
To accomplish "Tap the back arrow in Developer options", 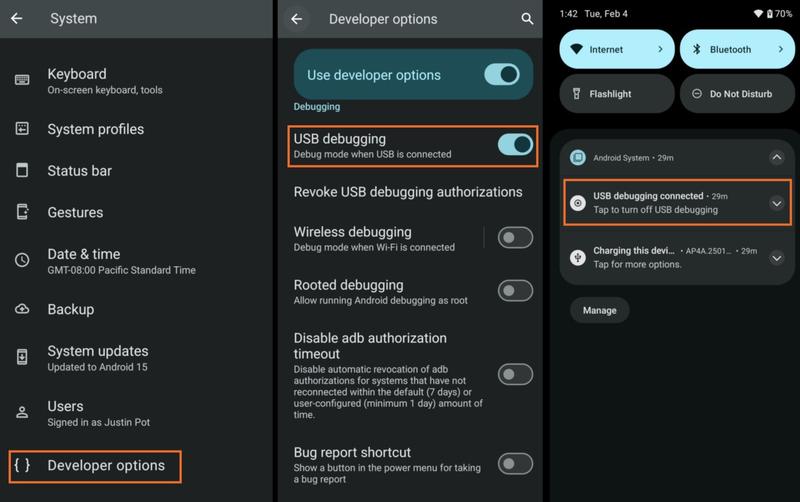I will point(296,19).
